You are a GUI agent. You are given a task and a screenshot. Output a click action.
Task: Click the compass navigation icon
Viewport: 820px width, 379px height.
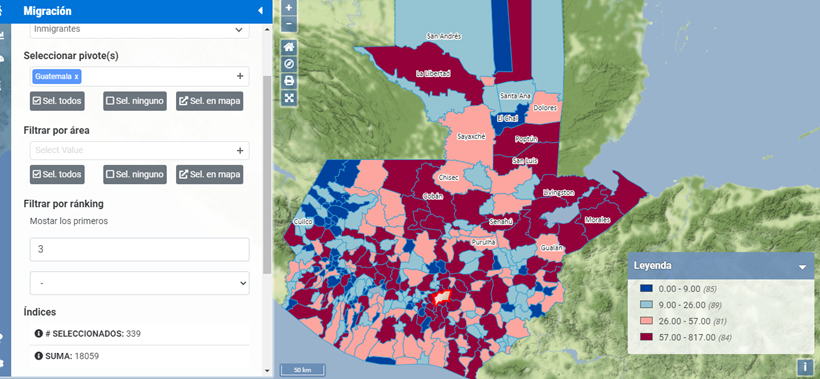(289, 64)
